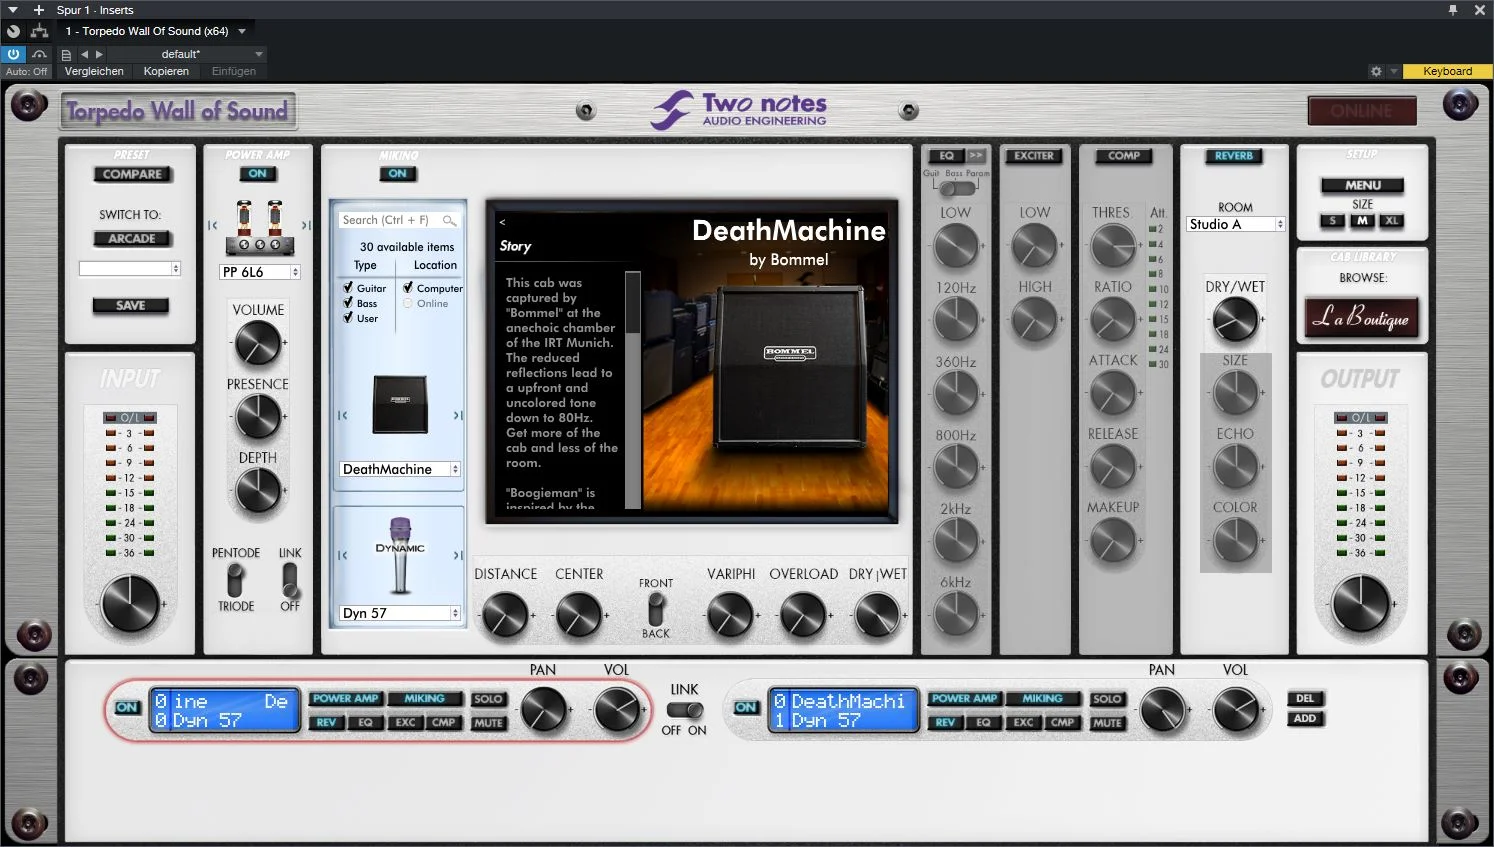1494x847 pixels.
Task: Click the COMPARE preset button
Action: coord(132,174)
